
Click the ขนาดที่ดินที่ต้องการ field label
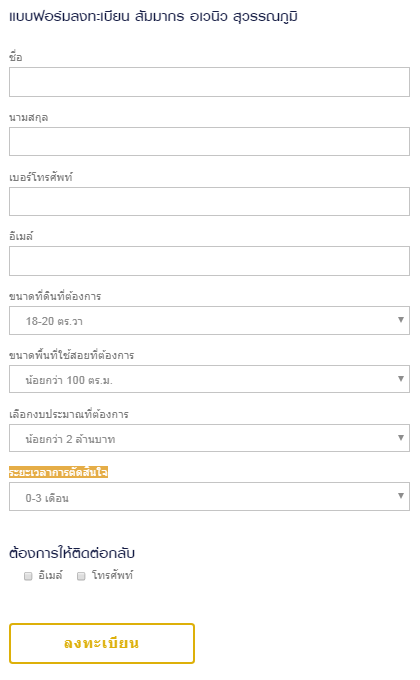pyautogui.click(x=55, y=296)
